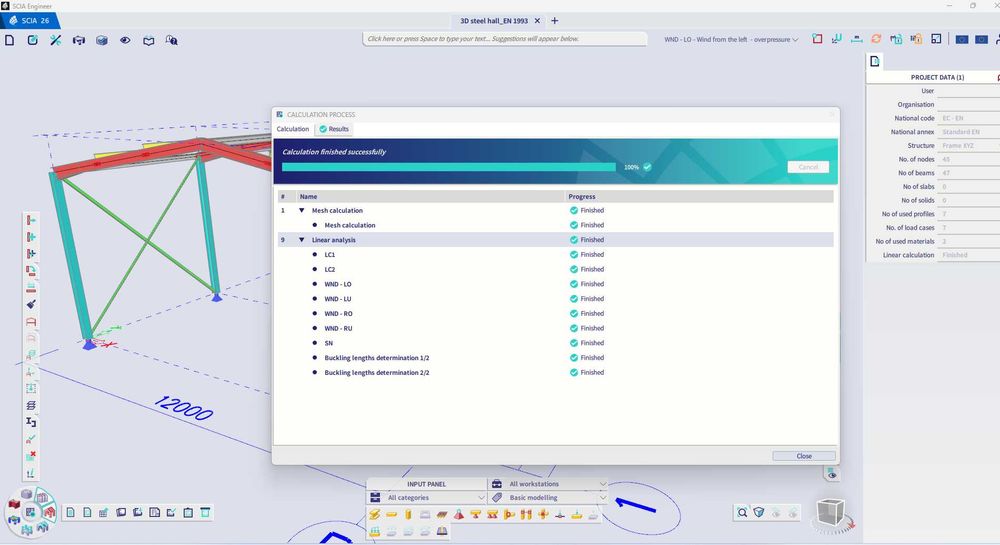The width and height of the screenshot is (1000, 545).
Task: Click the trash bin icon in bottom-left toolbar
Action: [205, 512]
